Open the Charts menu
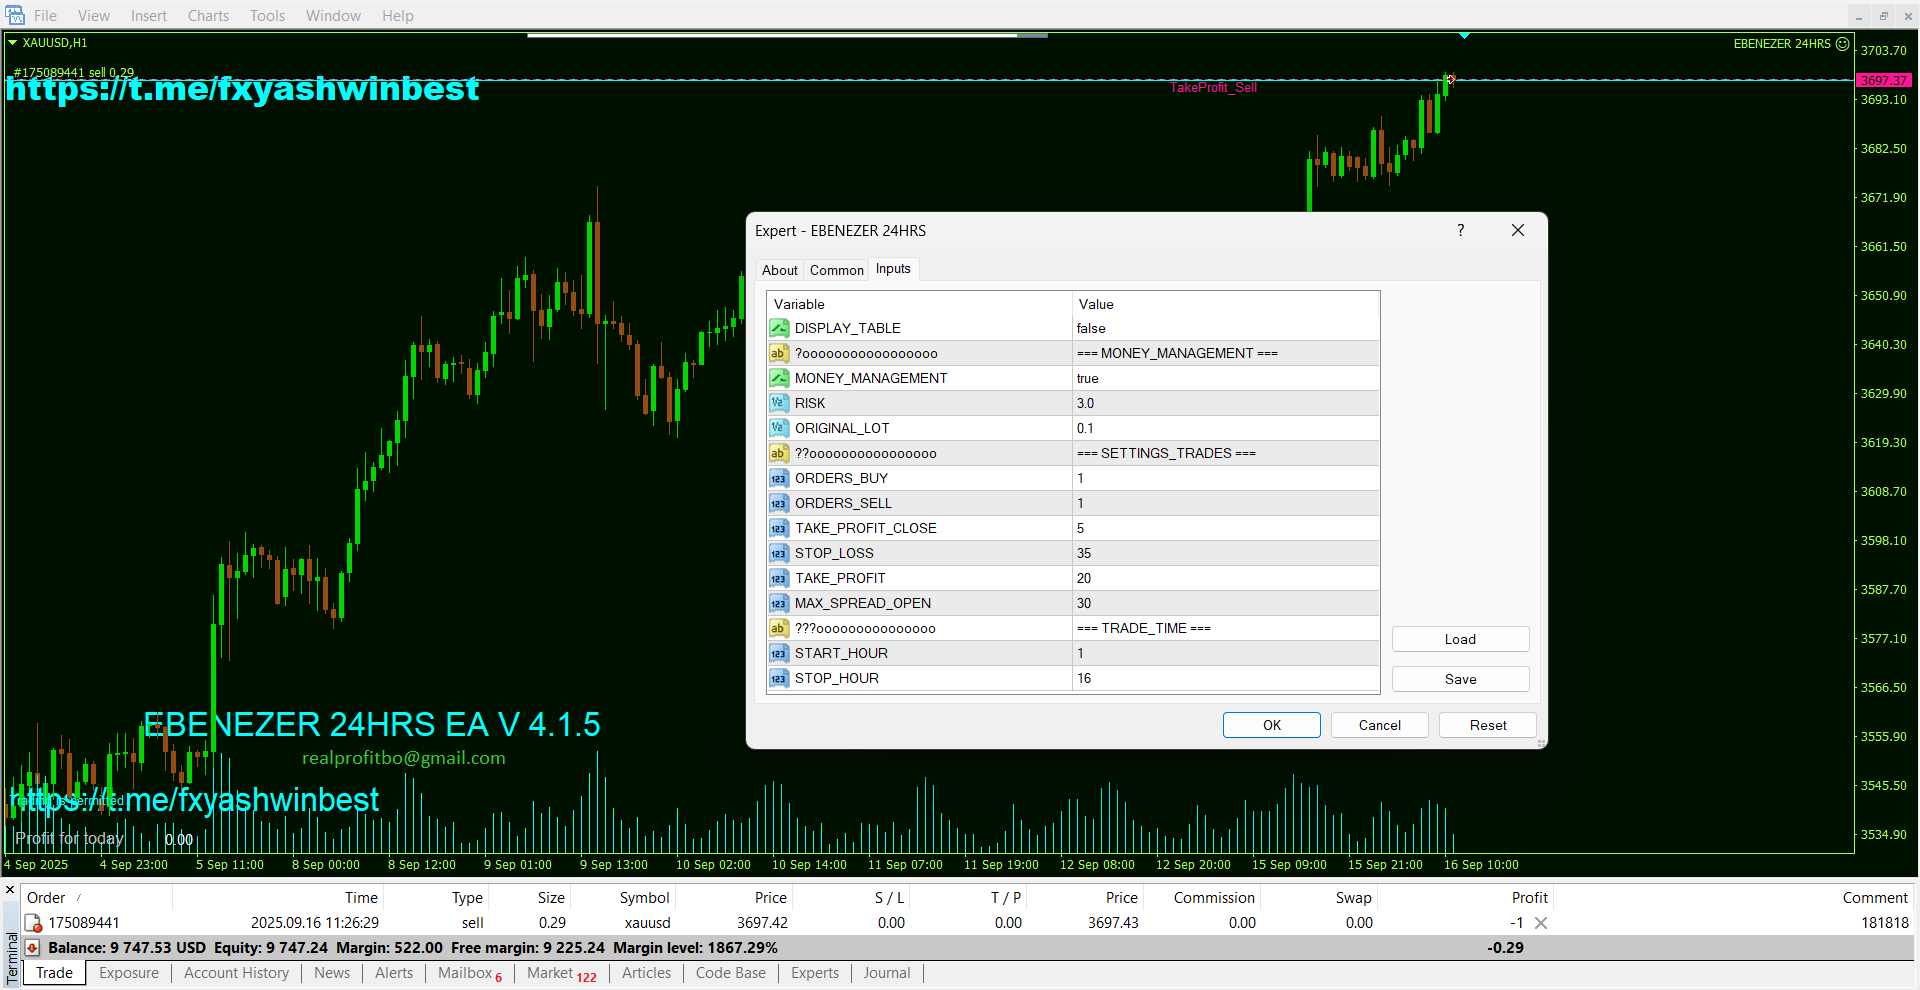Screen dimensions: 1920x990 click(208, 16)
